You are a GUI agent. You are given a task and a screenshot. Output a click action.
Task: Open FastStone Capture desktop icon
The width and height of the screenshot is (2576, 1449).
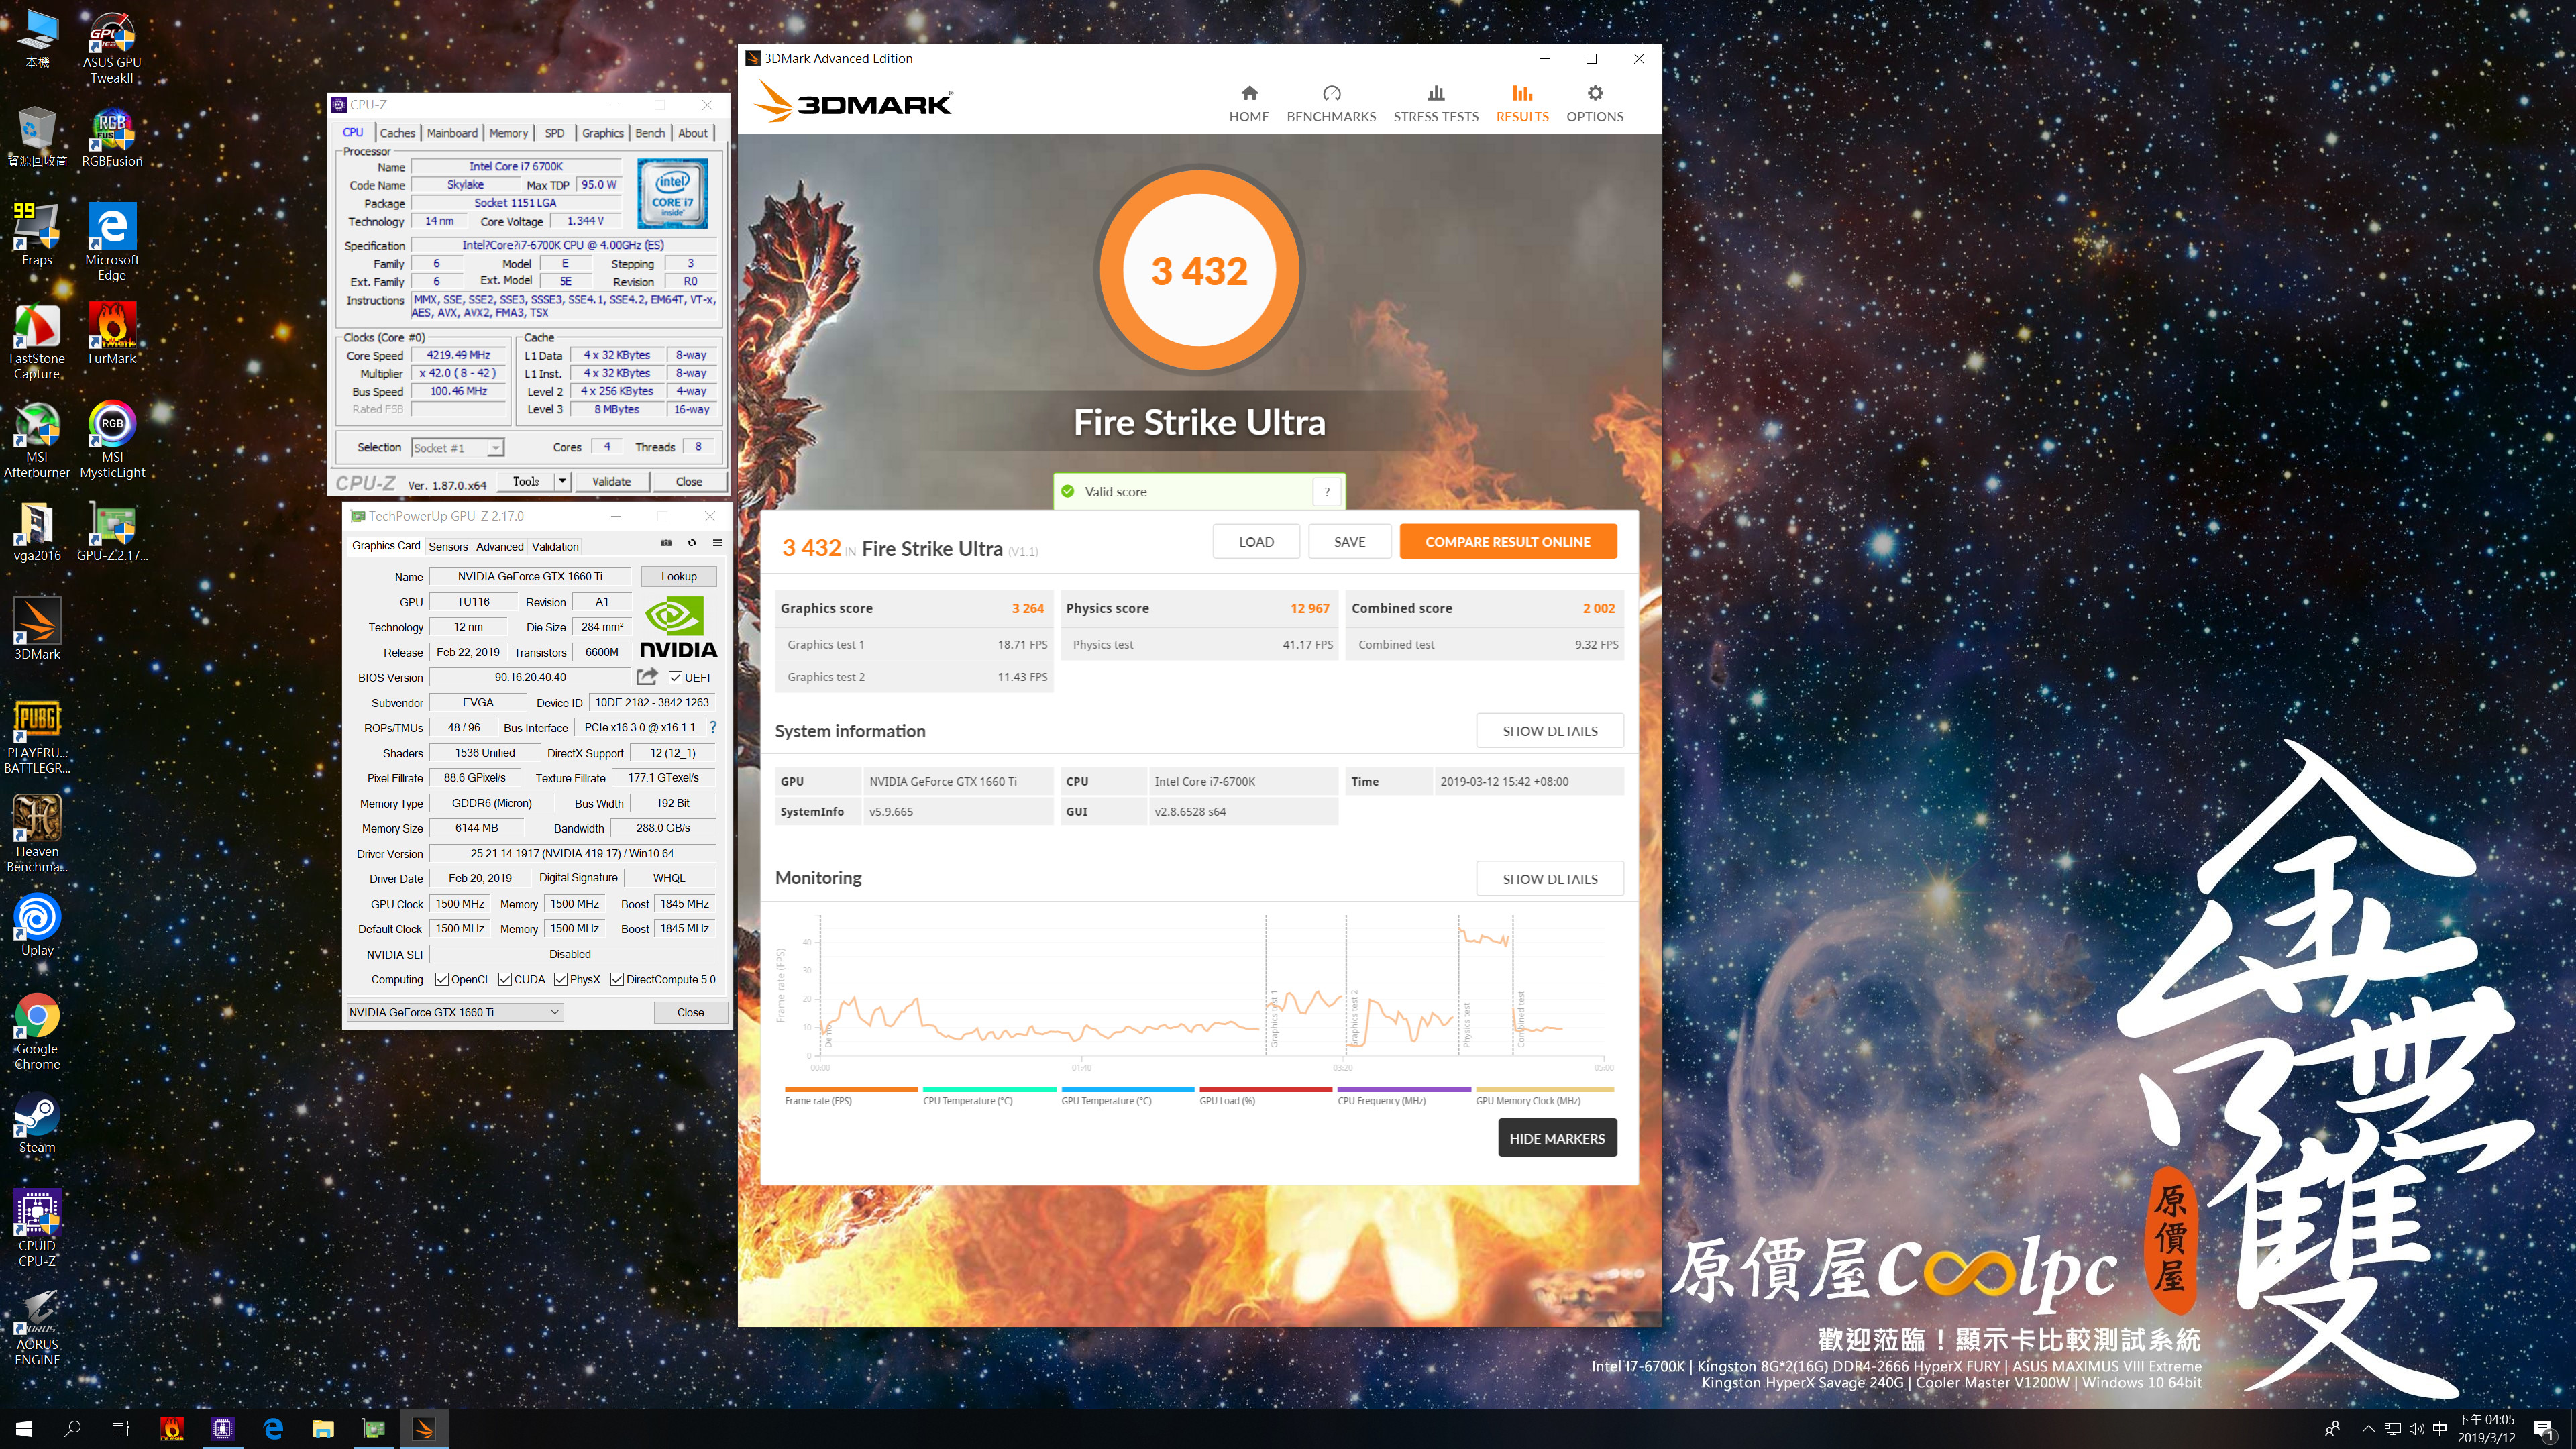[37, 341]
